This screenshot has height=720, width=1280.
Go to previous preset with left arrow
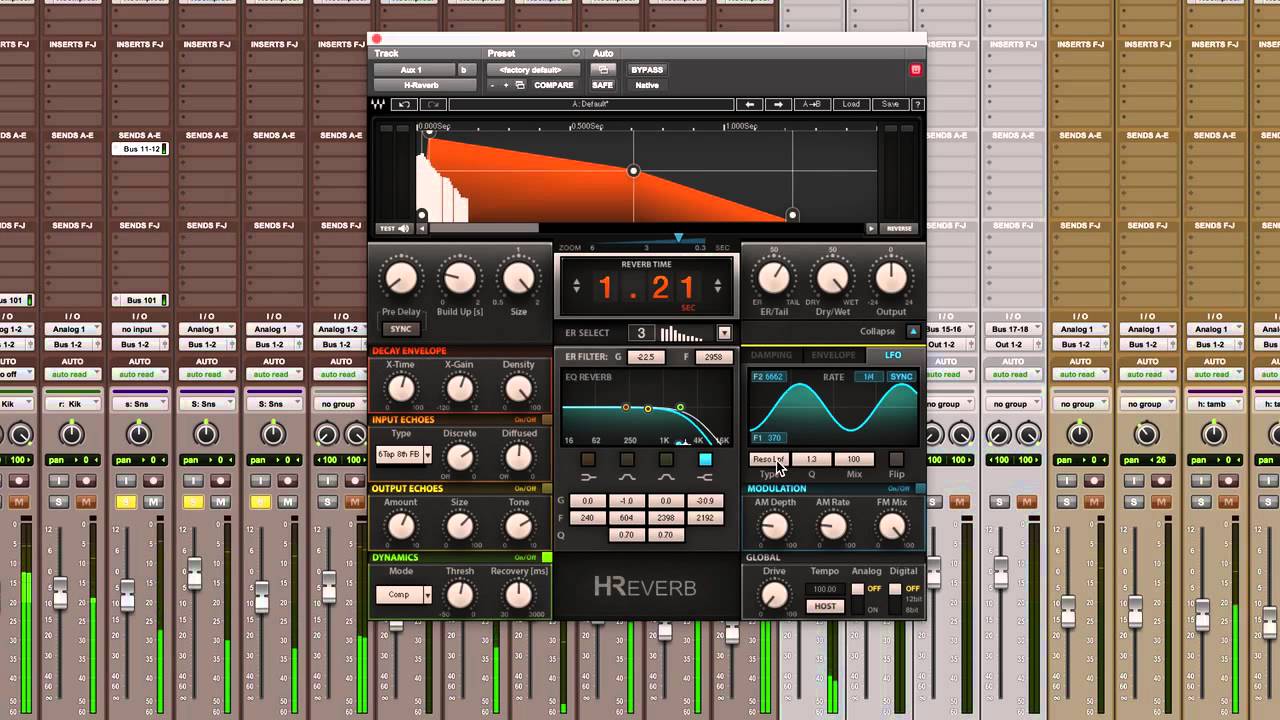coord(749,104)
